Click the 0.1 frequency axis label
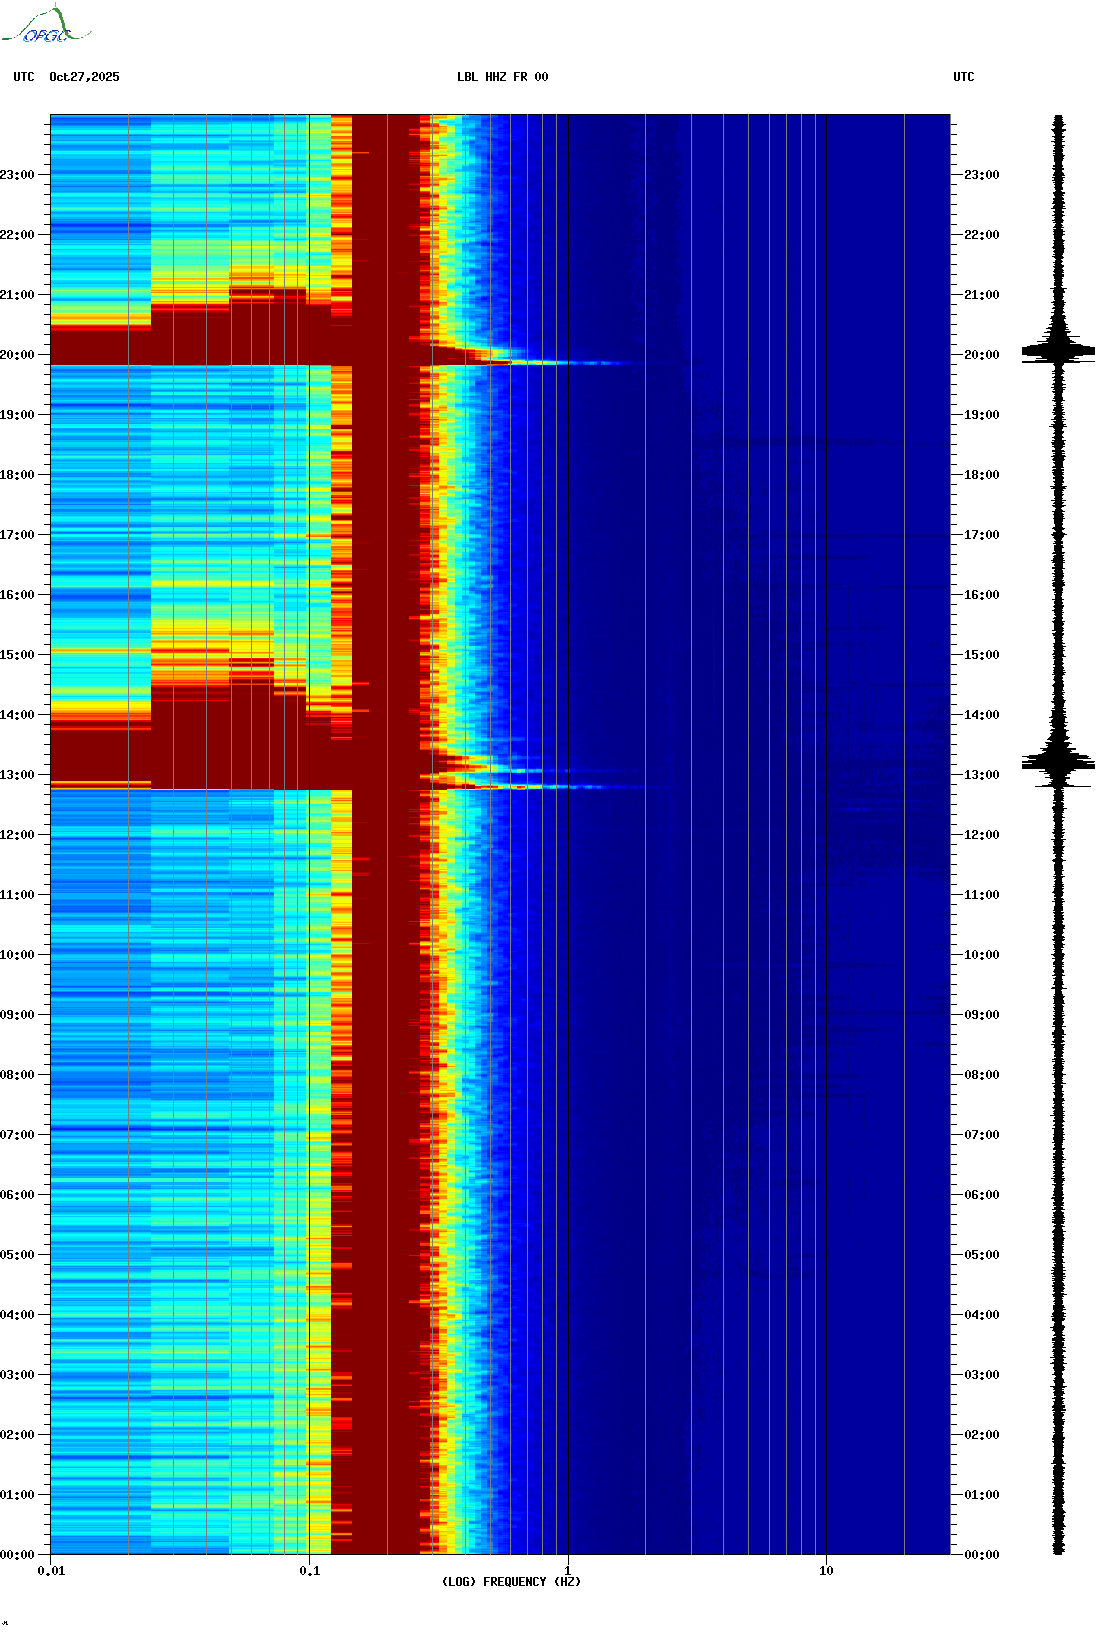 (x=310, y=1571)
